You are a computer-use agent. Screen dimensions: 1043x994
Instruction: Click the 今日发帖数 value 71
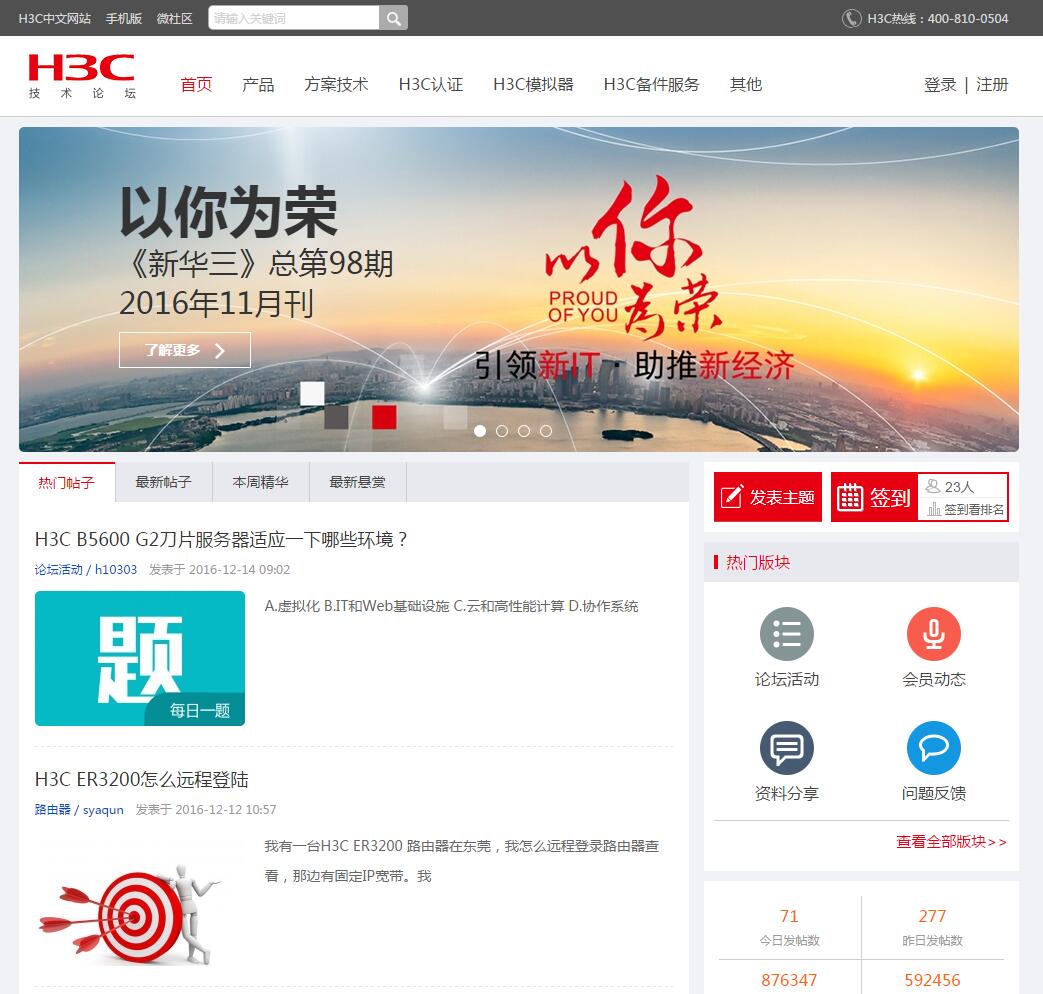[x=789, y=916]
